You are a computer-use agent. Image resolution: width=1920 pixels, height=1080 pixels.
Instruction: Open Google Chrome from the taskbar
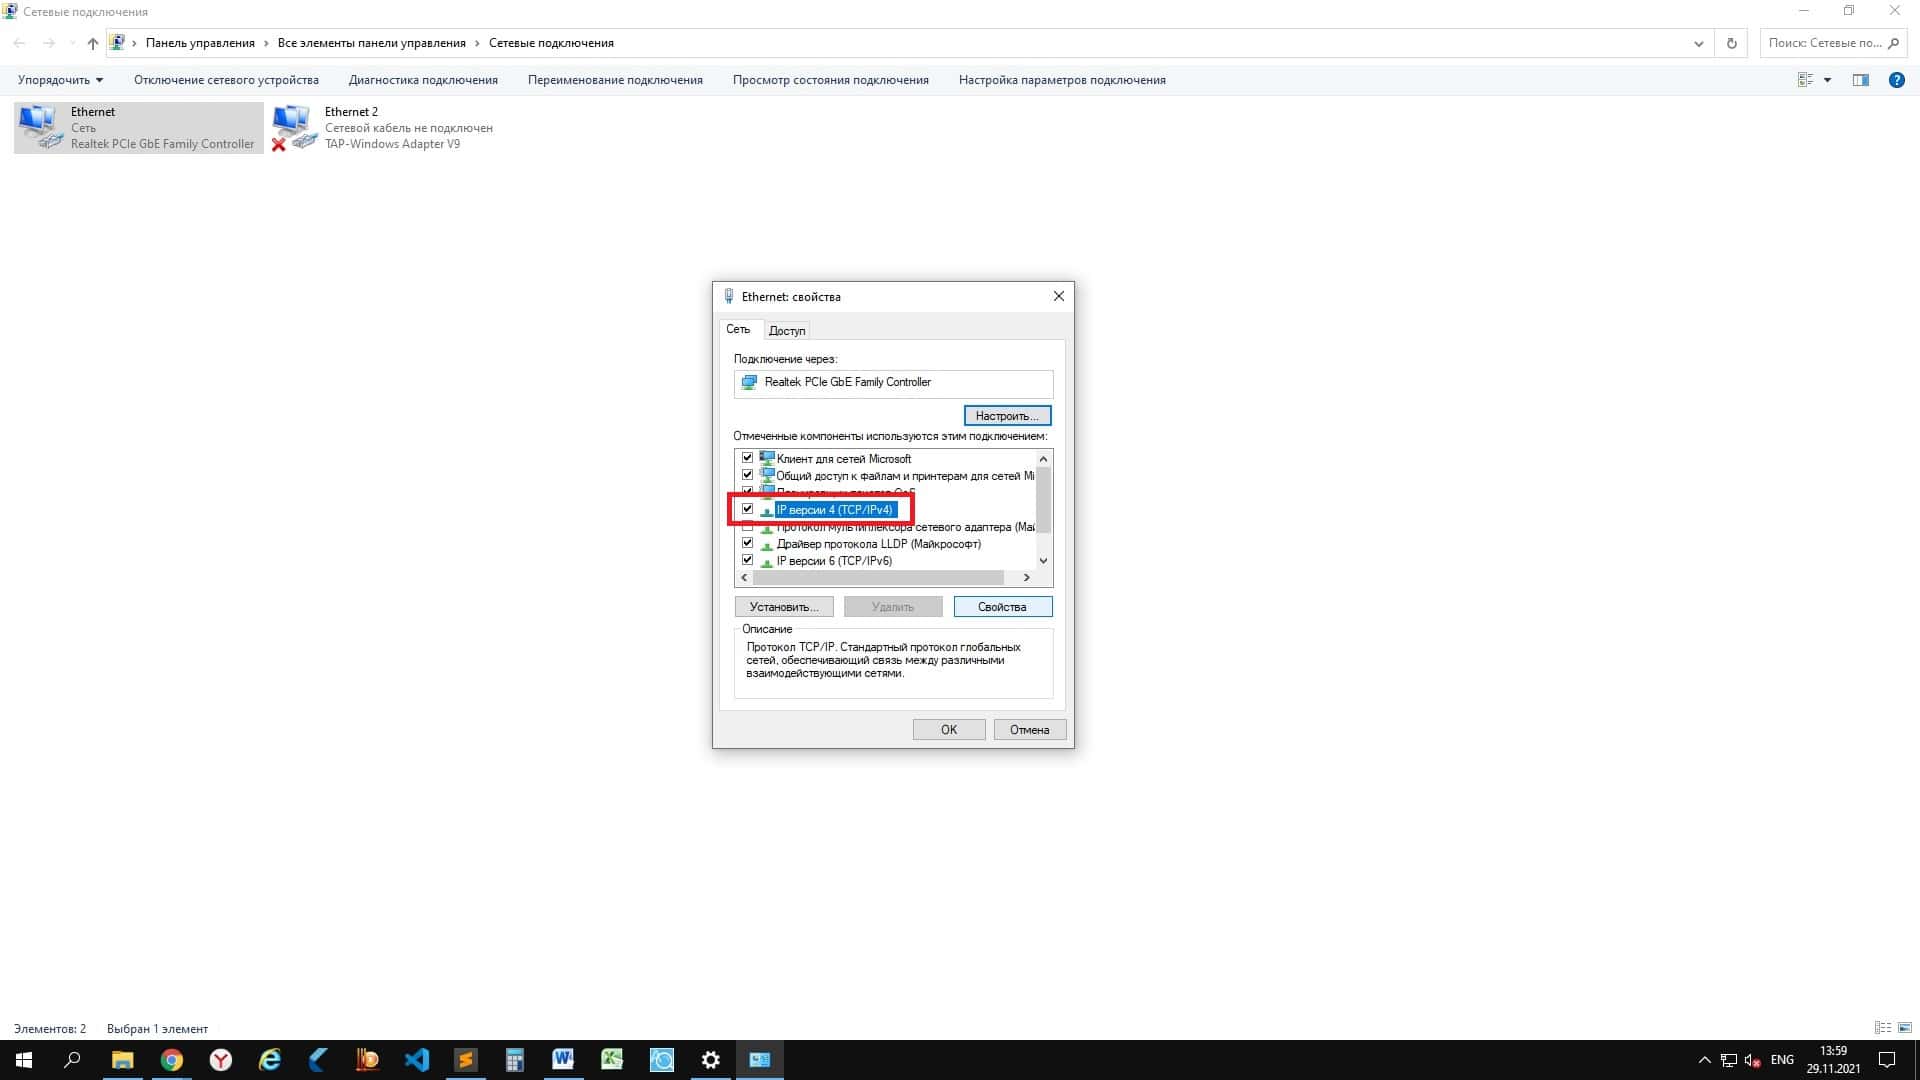coord(171,1060)
